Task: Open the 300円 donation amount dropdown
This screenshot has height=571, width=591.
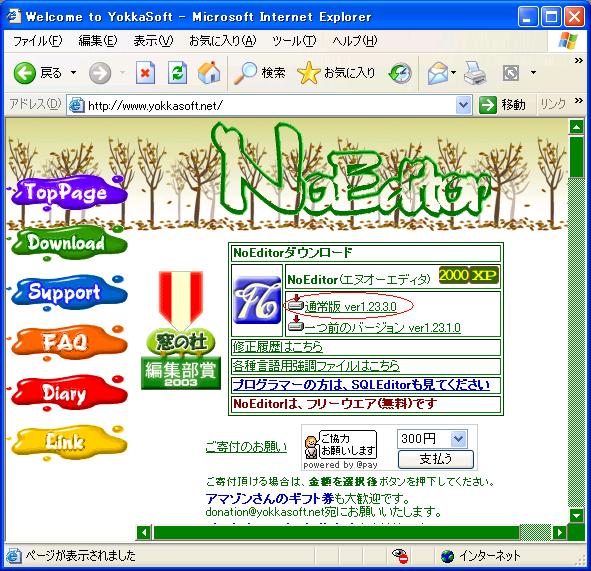Action: click(458, 438)
